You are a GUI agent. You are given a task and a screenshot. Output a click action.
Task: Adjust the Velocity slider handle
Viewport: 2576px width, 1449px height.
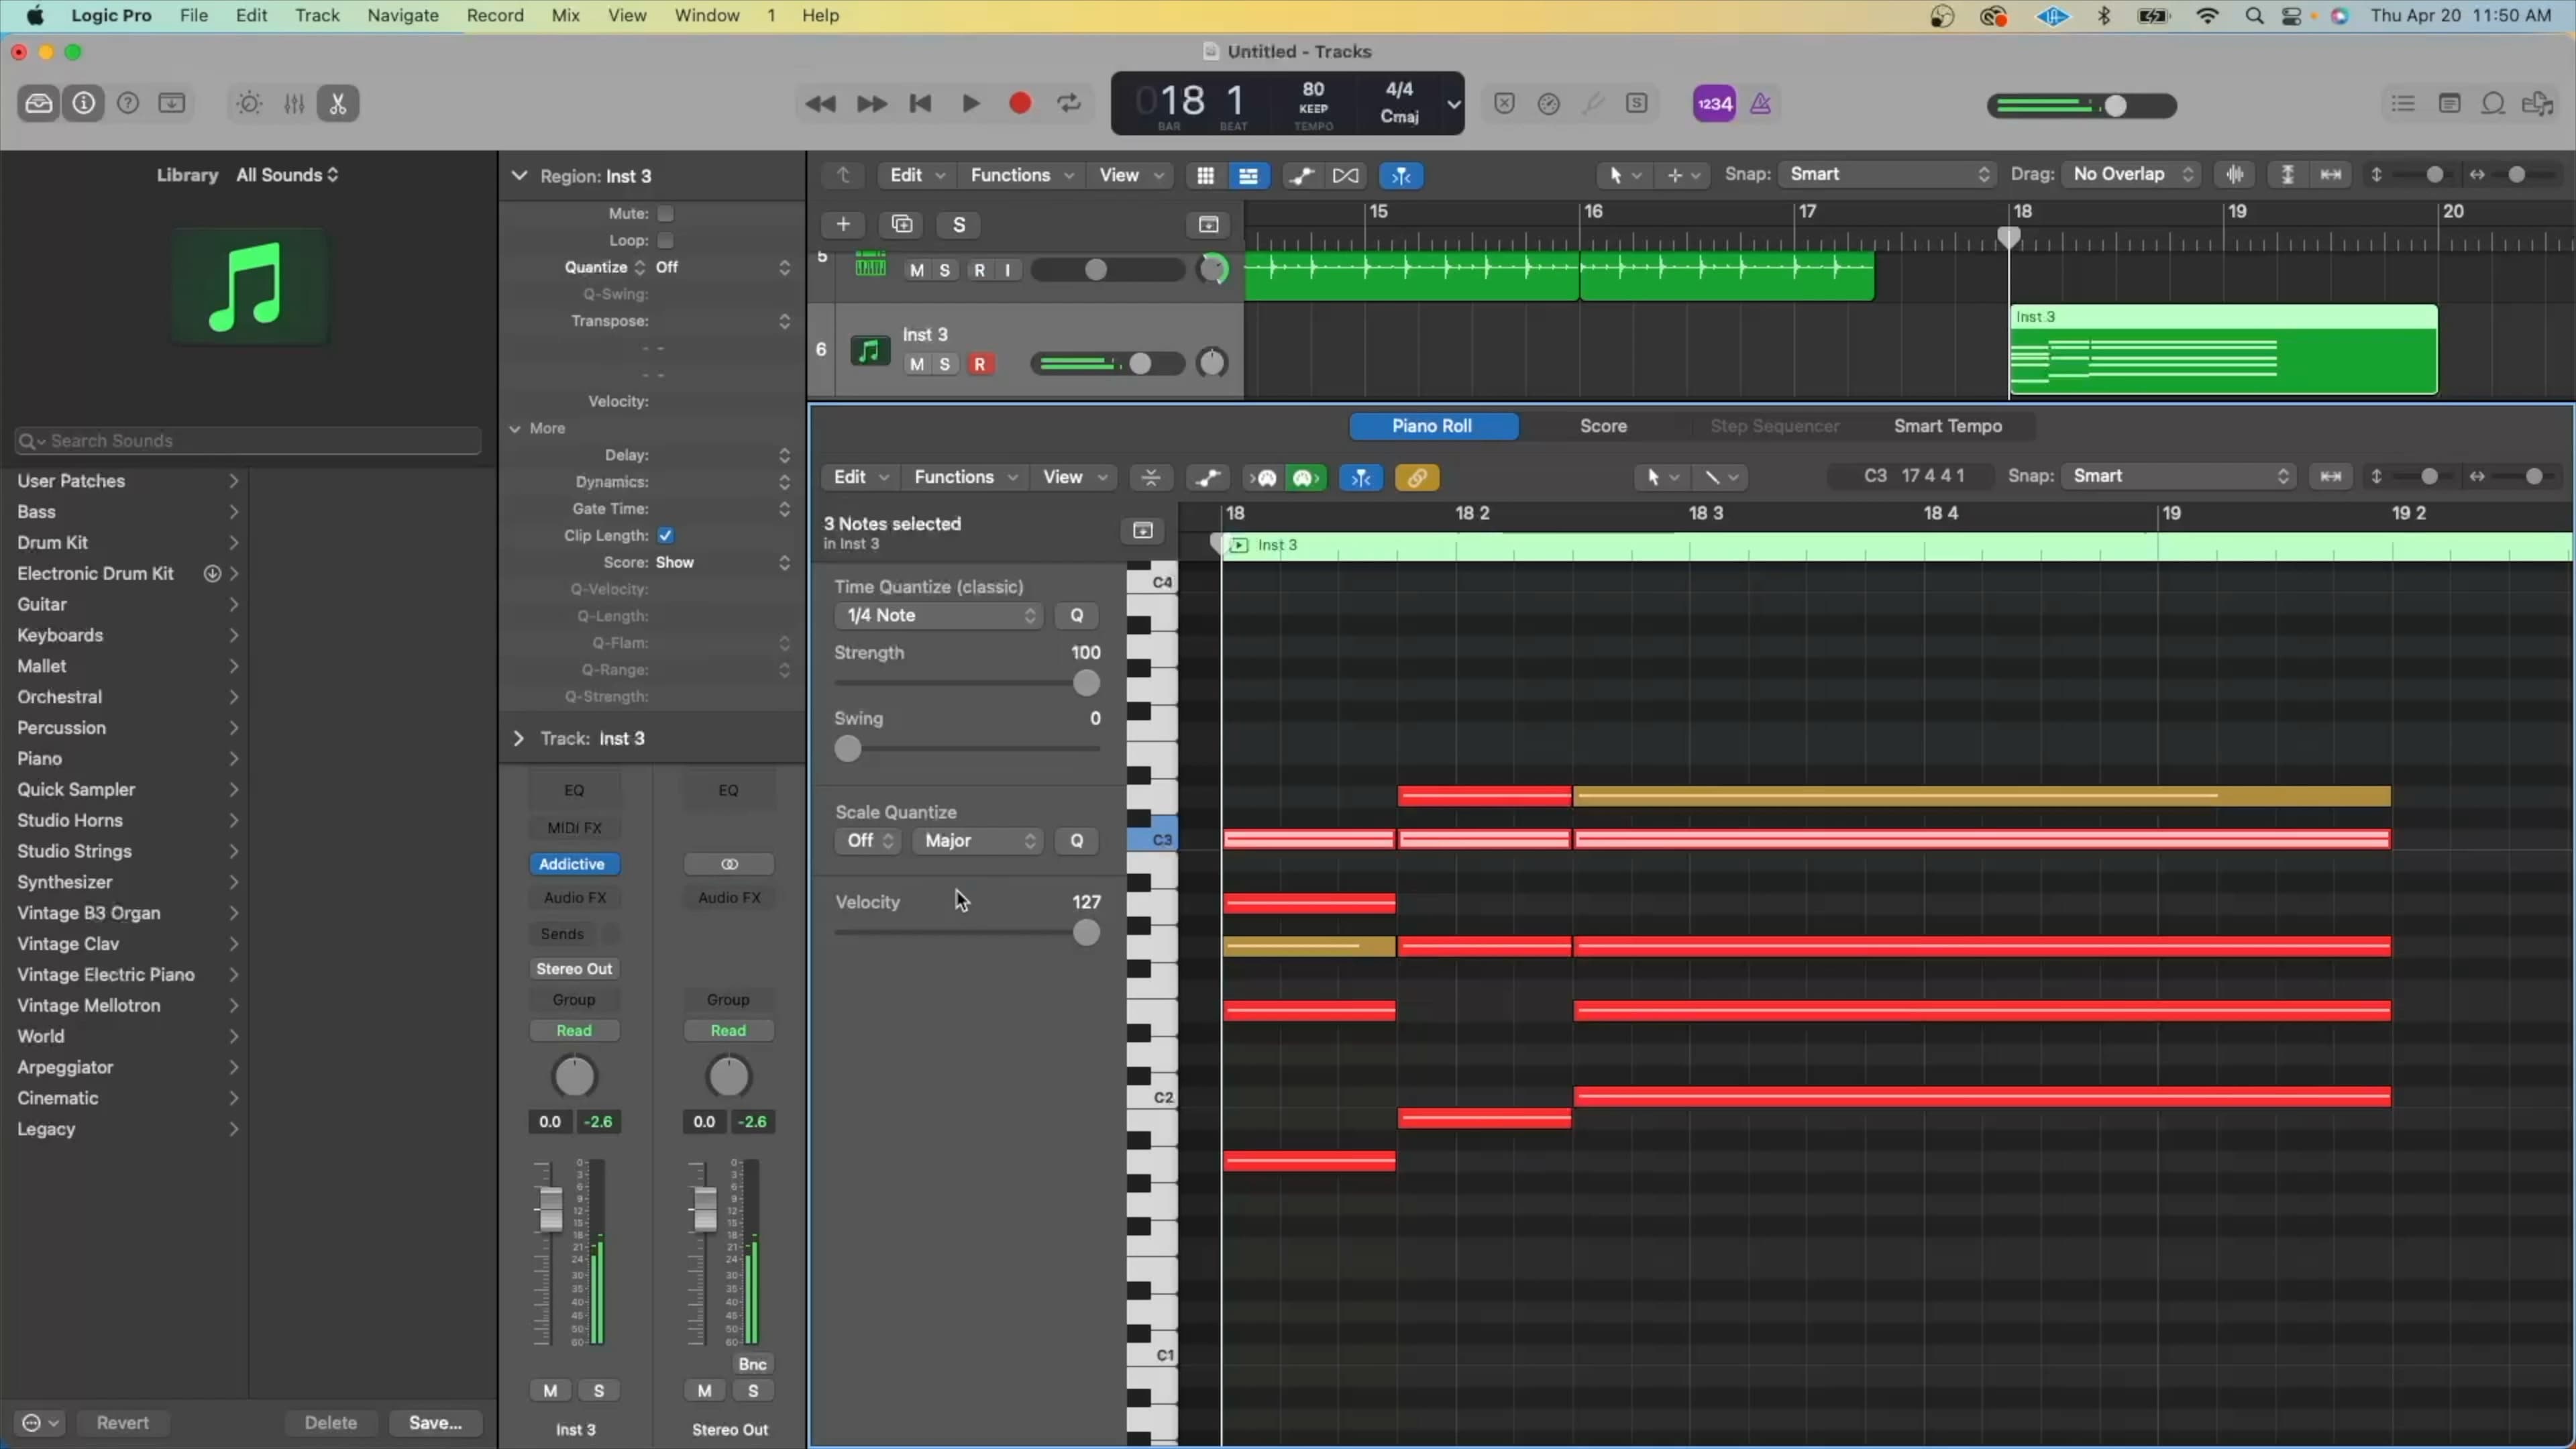coord(1086,933)
